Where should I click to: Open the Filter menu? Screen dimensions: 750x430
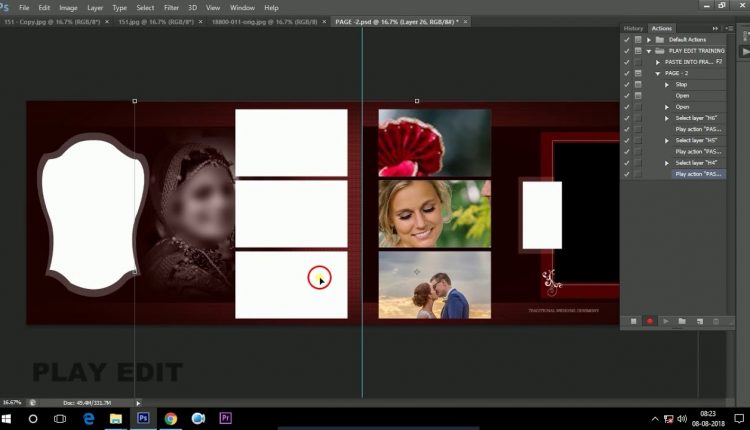[x=171, y=8]
